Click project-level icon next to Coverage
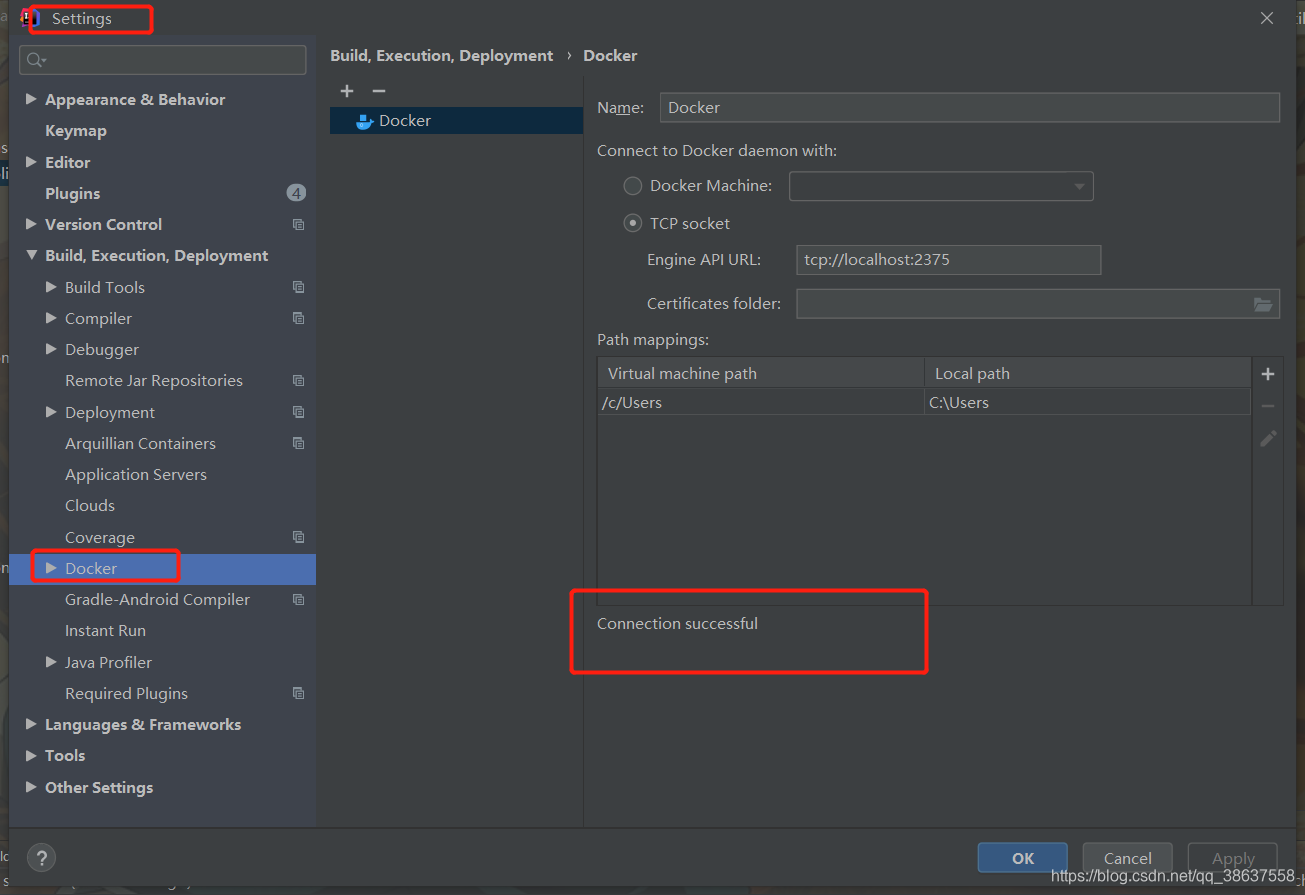The image size is (1305, 895). 298,537
